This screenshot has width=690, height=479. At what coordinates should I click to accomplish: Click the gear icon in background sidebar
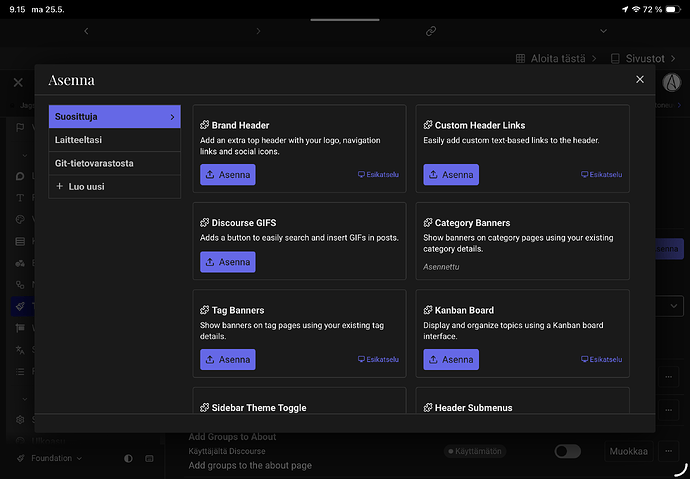pos(20,420)
